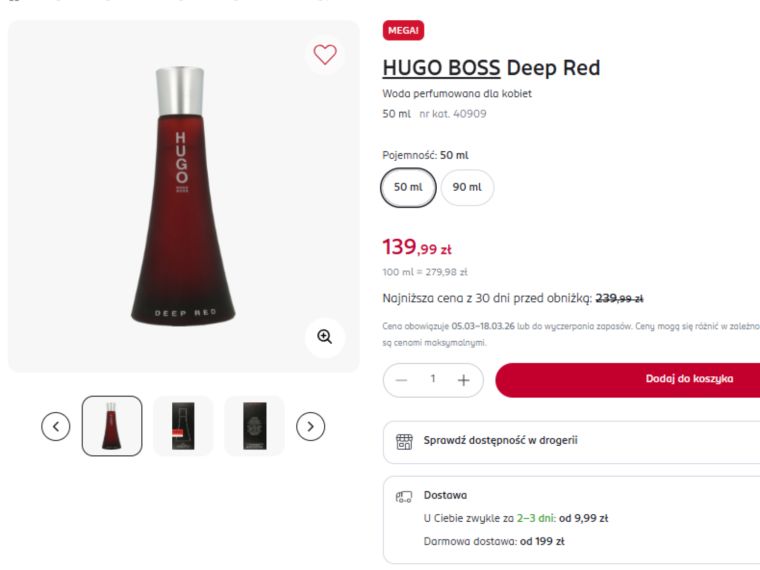Click the store availability icon
Image resolution: width=760 pixels, height=570 pixels.
(404, 441)
